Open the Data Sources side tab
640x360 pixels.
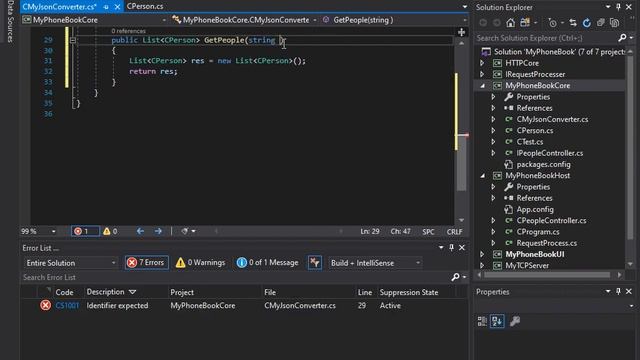point(10,21)
